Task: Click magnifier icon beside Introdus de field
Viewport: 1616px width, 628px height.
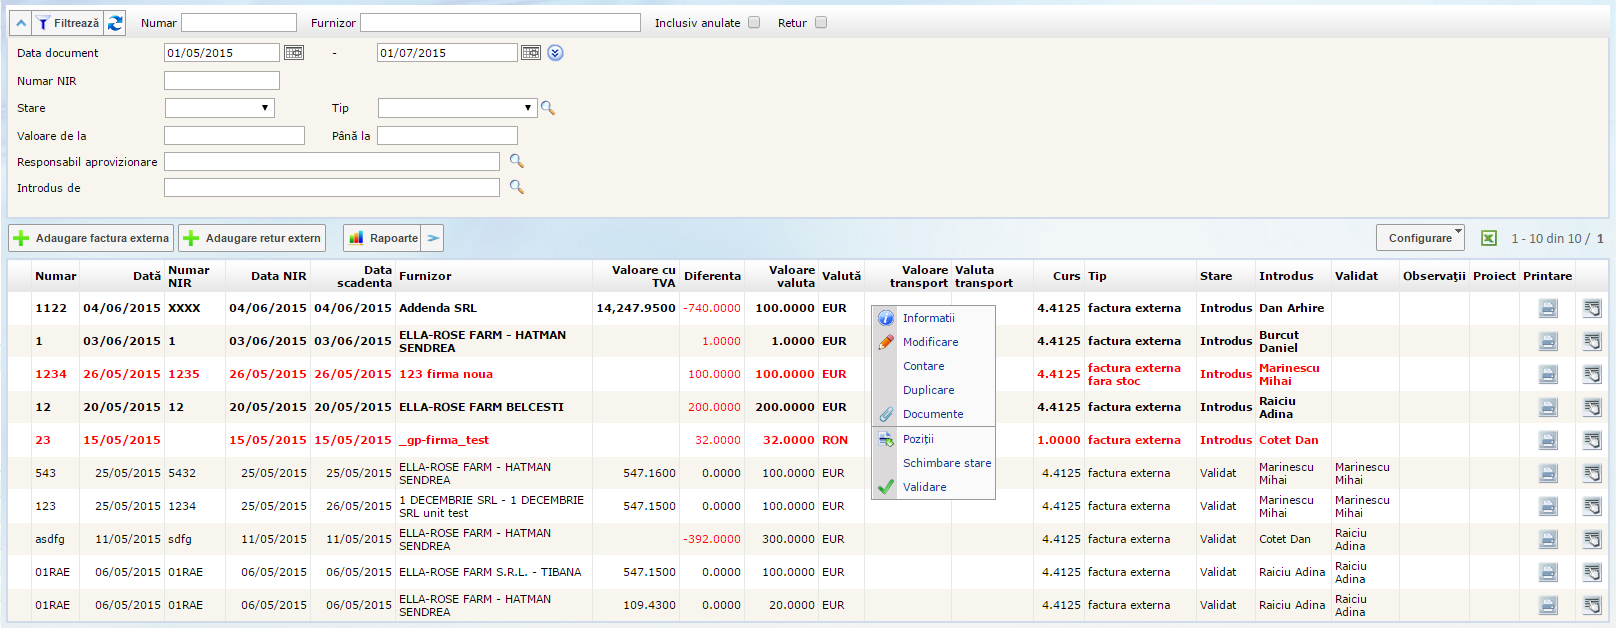Action: [x=516, y=187]
